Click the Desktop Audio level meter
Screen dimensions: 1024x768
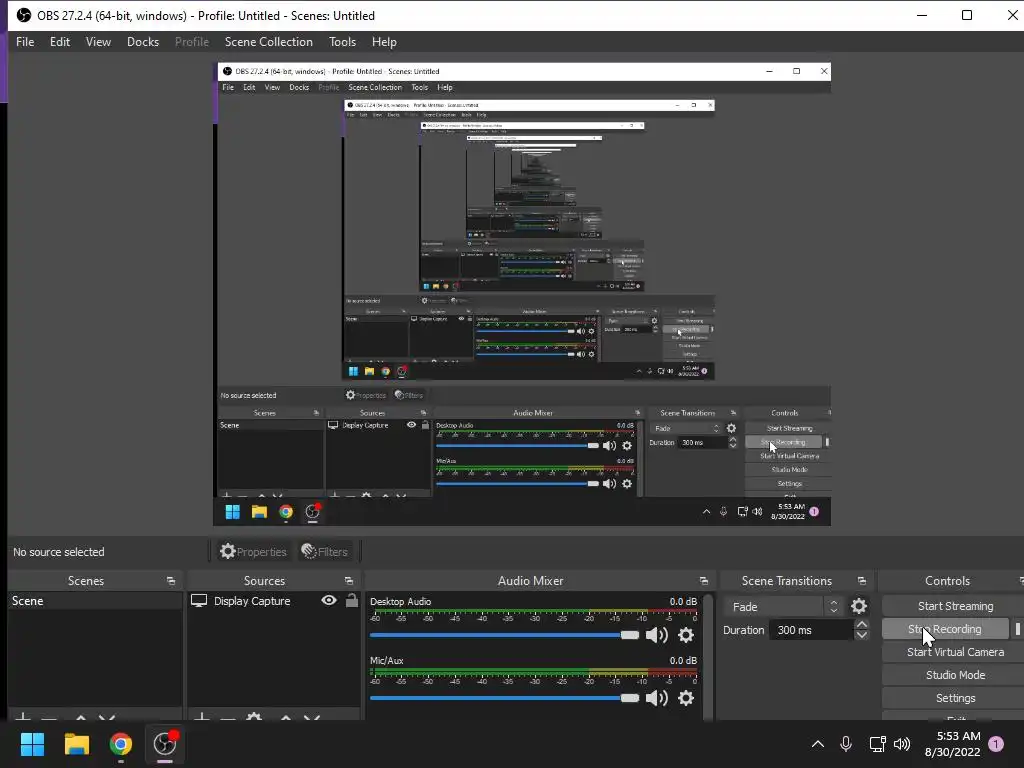point(533,613)
